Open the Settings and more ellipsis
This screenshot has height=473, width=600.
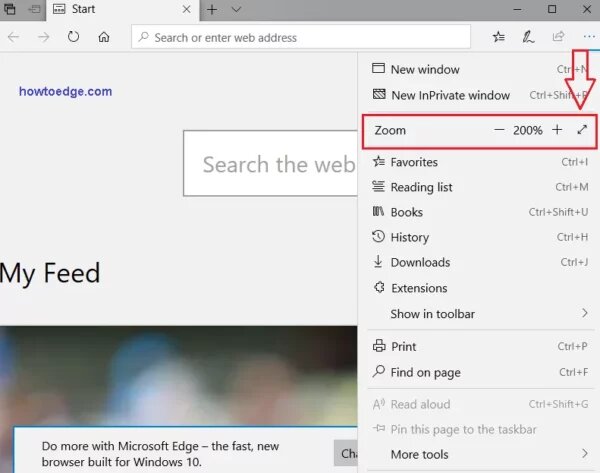589,37
